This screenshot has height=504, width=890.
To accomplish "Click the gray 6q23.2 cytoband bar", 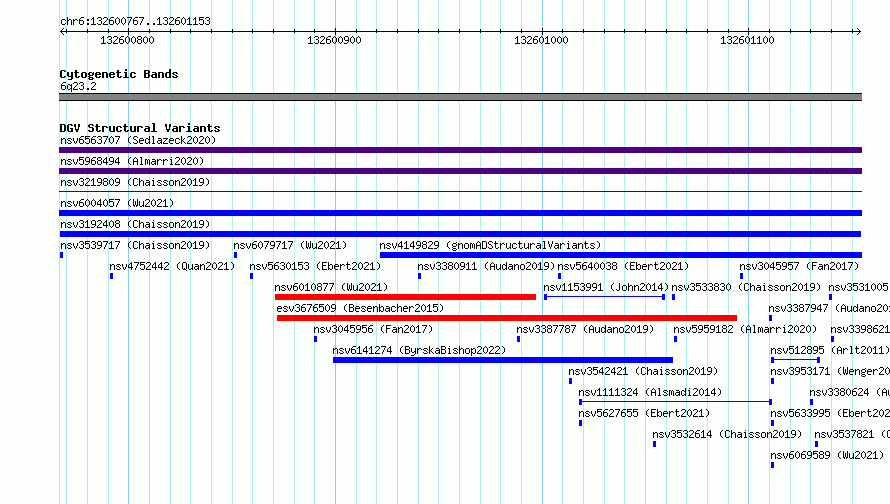I will click(460, 97).
